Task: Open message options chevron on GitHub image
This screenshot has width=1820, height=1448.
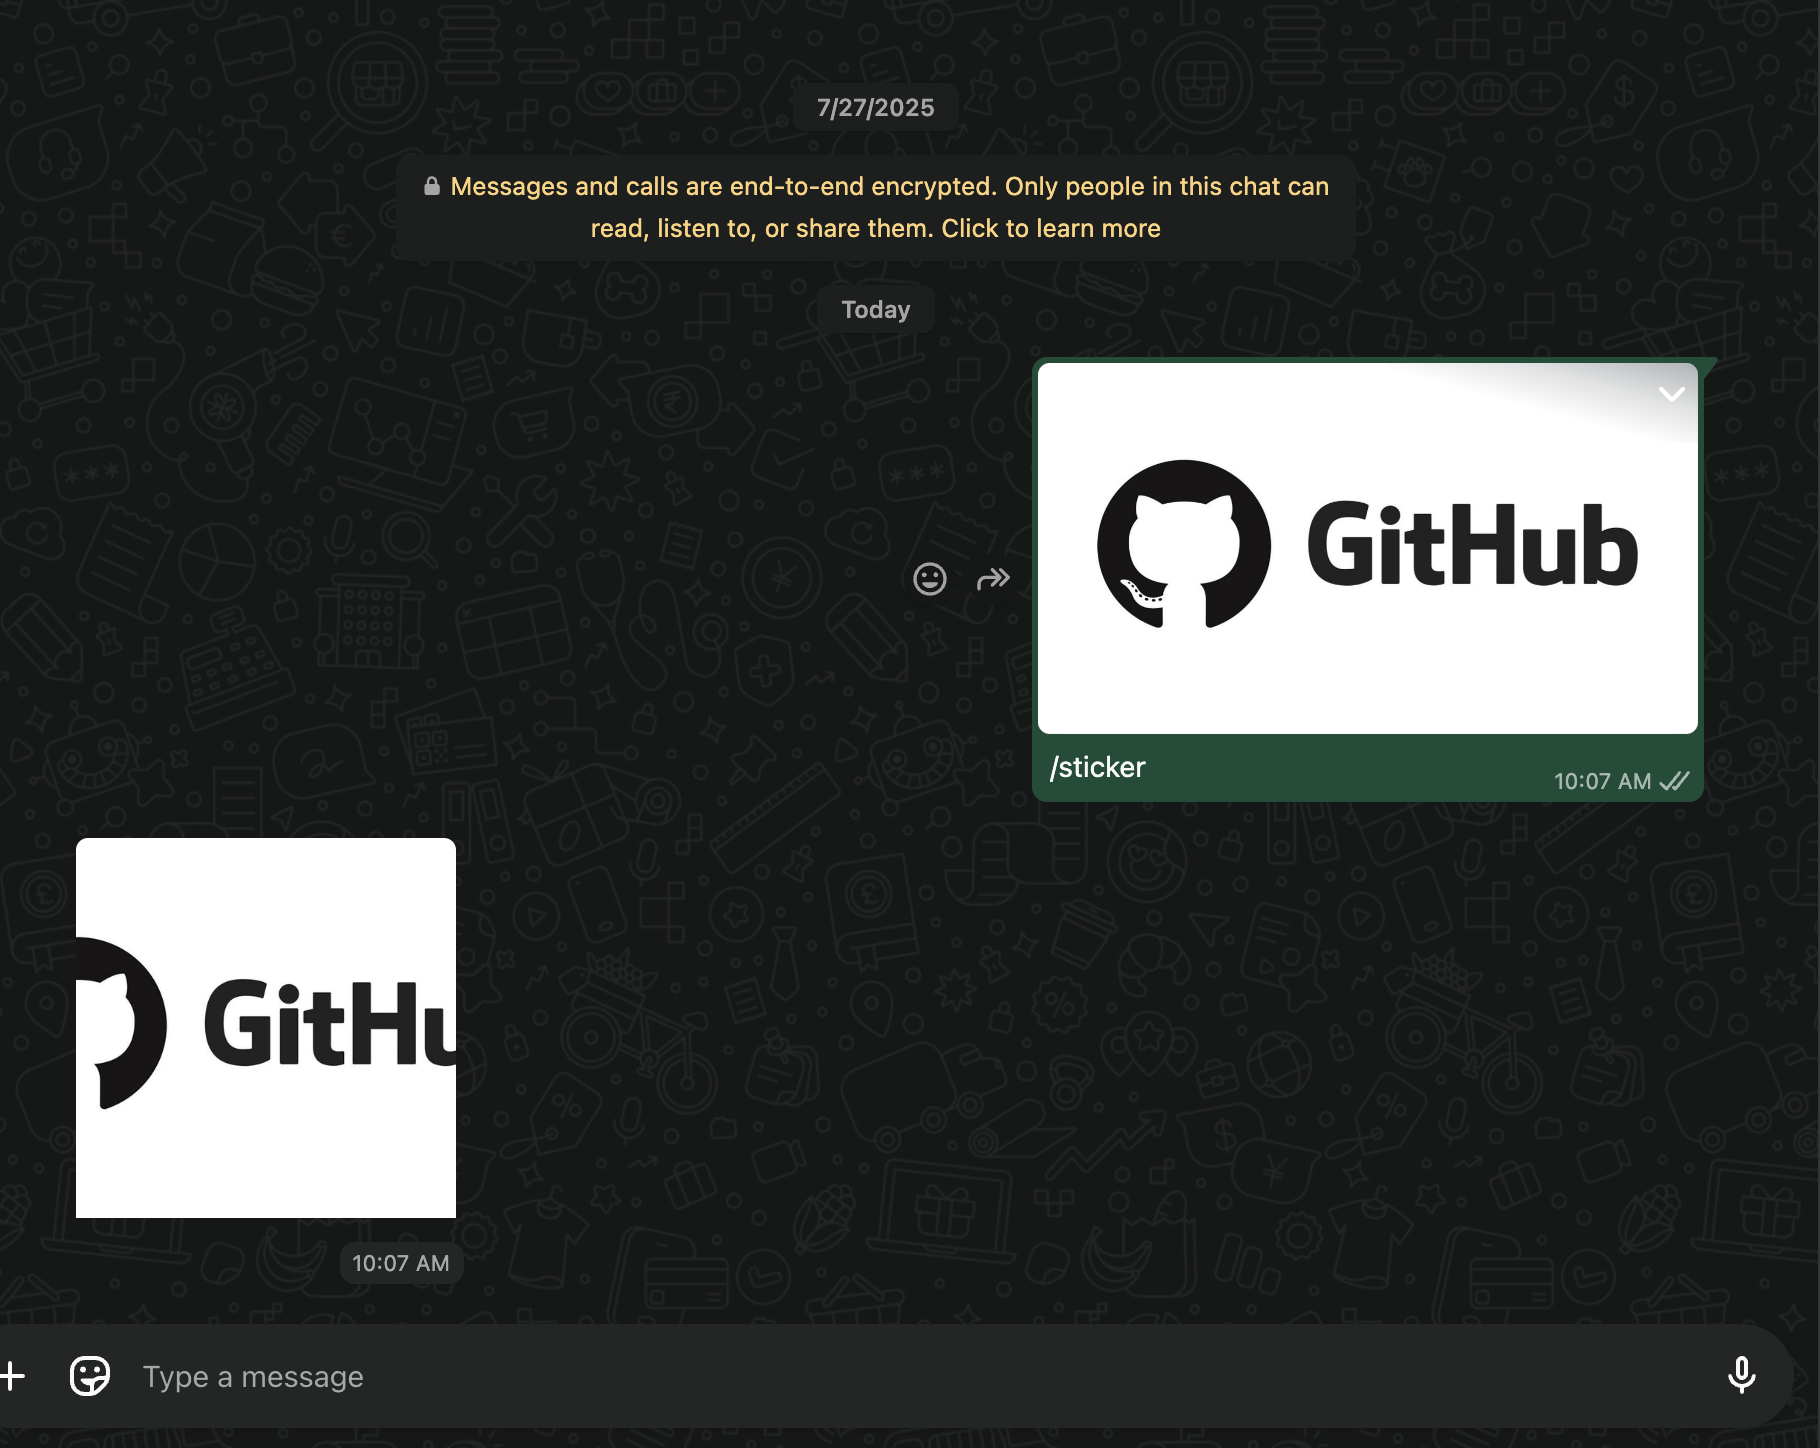Action: (1672, 394)
